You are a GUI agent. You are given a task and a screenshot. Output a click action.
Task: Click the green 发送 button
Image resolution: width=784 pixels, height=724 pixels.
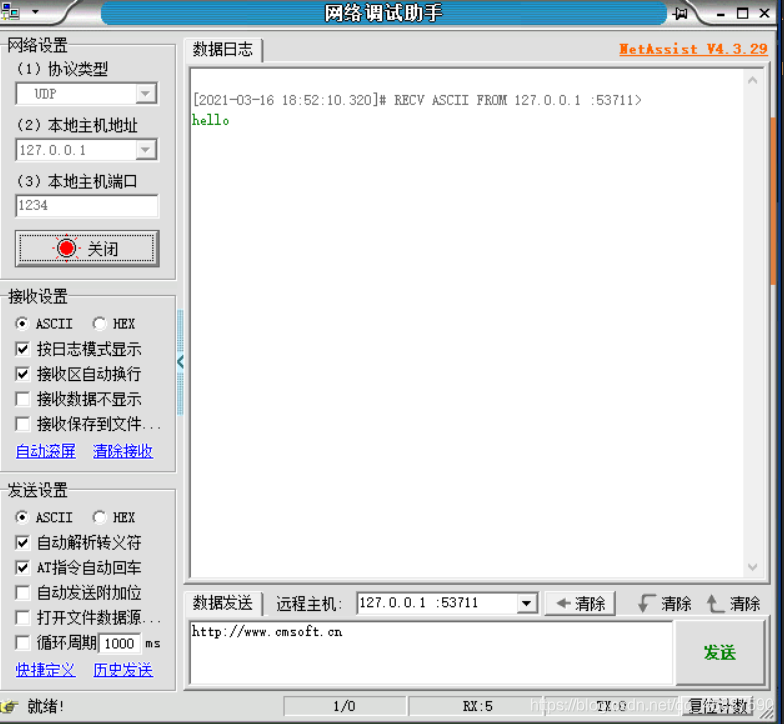coord(720,652)
